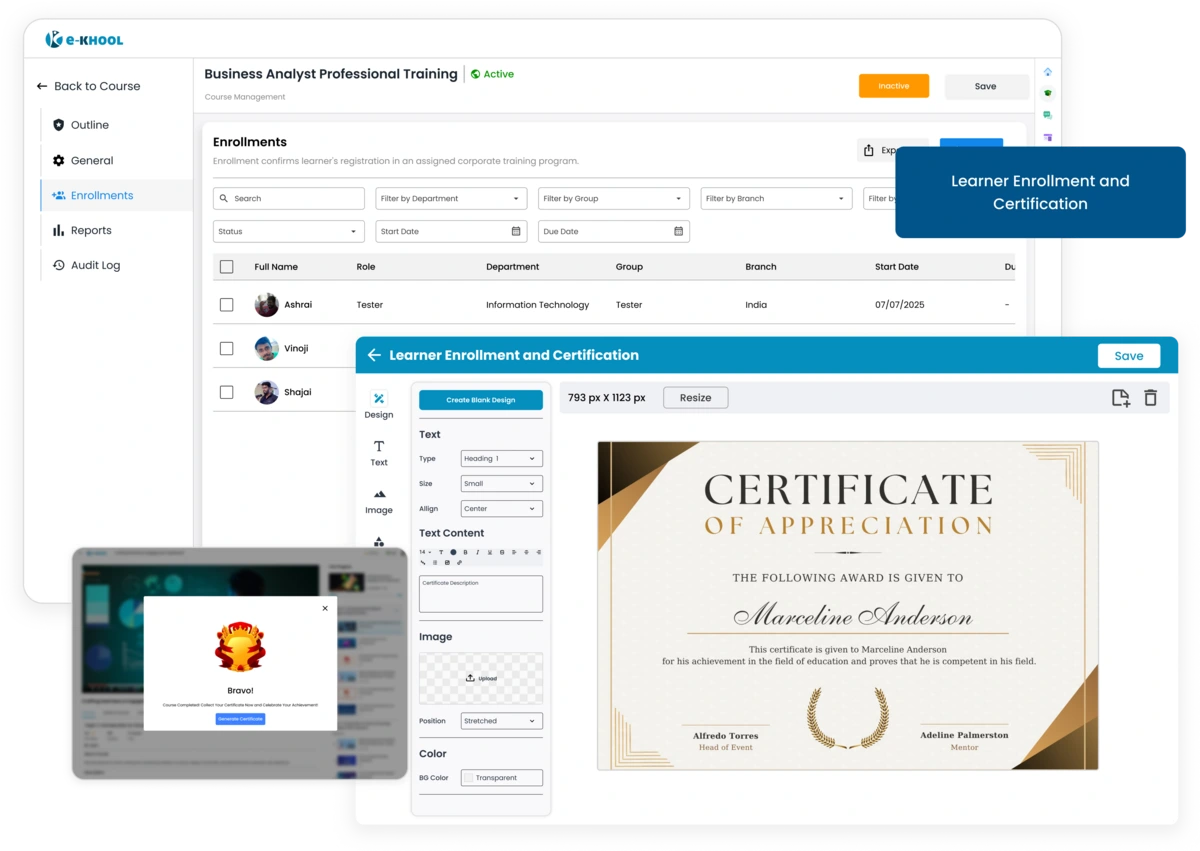This screenshot has height=851, width=1200.
Task: Open the Type dropdown showing Heading 1
Action: pos(500,458)
